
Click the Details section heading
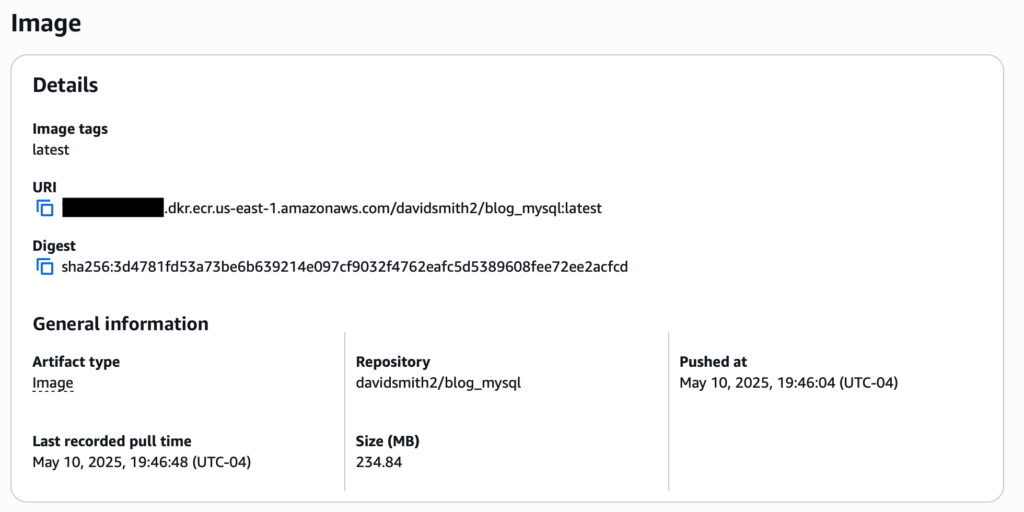click(x=65, y=85)
